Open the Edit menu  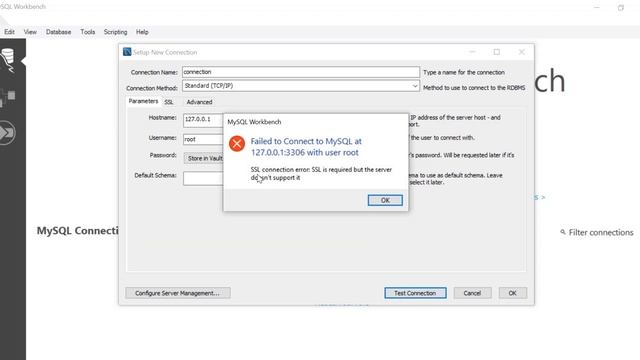pos(9,32)
